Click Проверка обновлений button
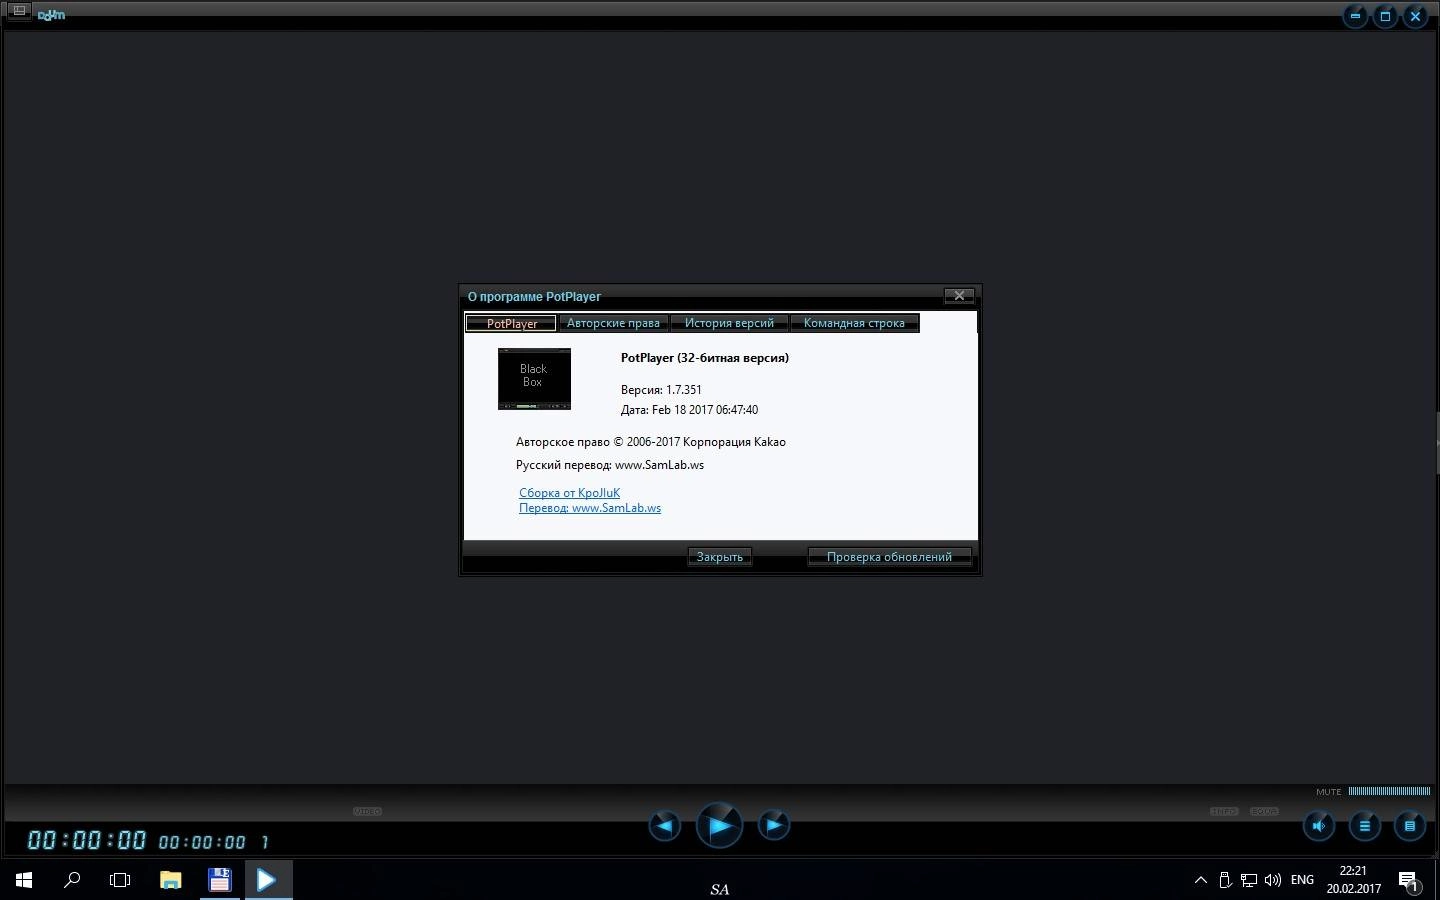 point(889,557)
